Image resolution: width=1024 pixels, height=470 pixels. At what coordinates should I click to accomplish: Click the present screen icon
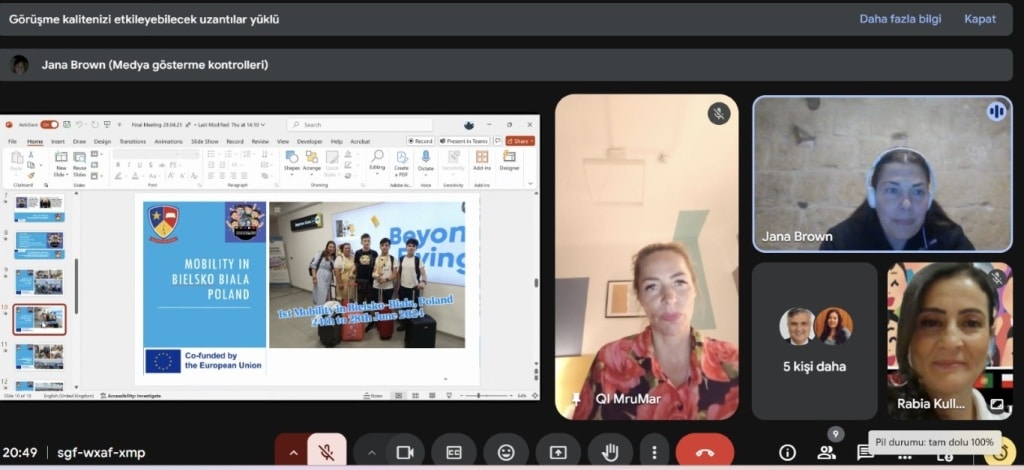(558, 452)
